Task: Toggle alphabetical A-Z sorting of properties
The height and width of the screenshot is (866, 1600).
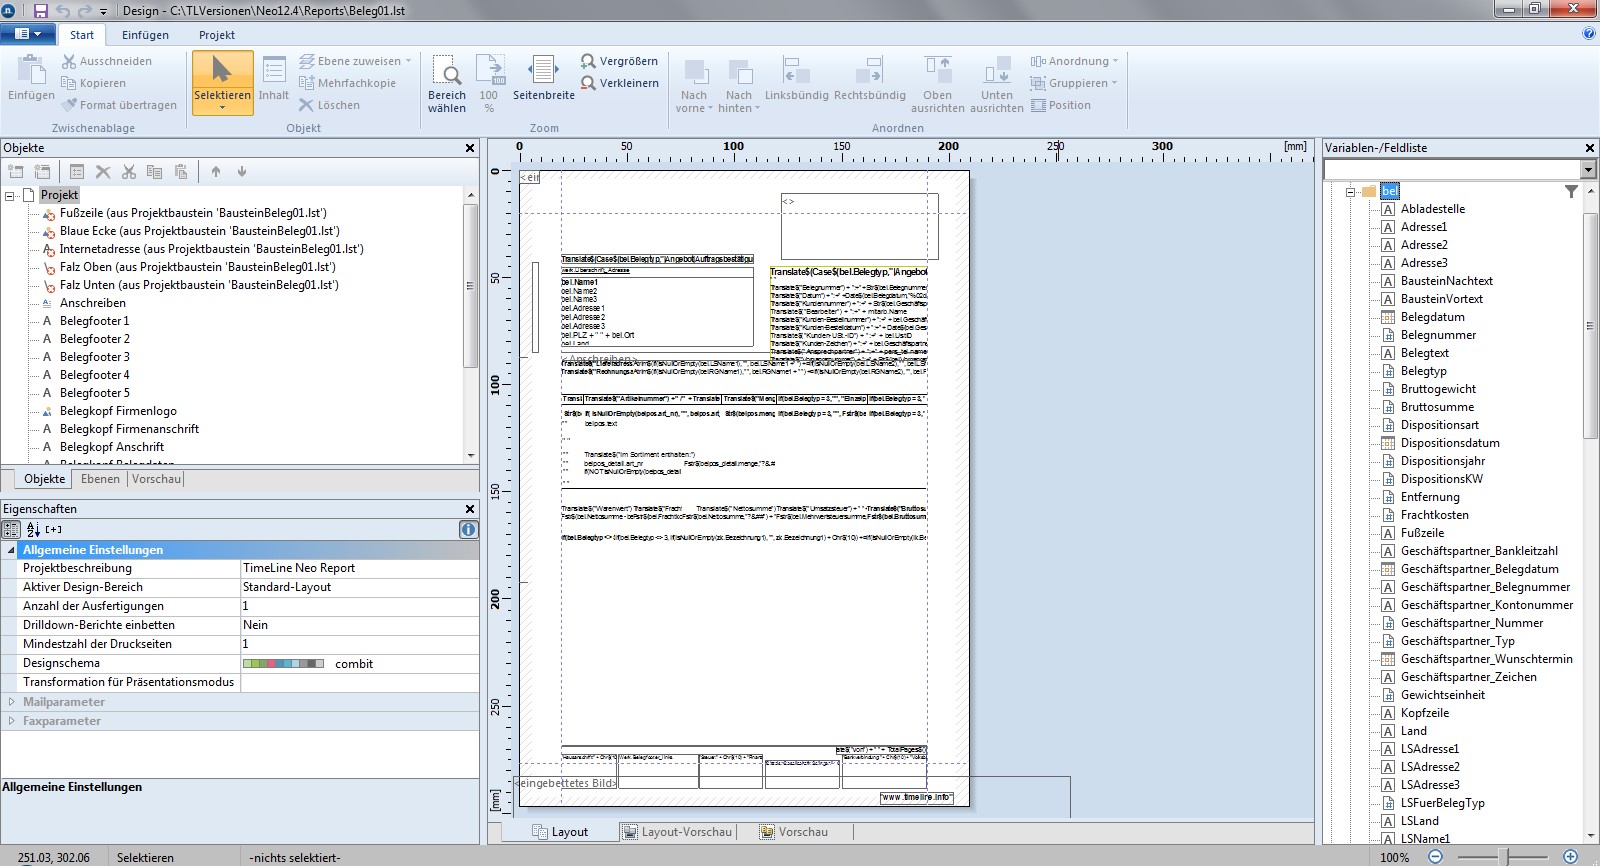Action: 33,530
